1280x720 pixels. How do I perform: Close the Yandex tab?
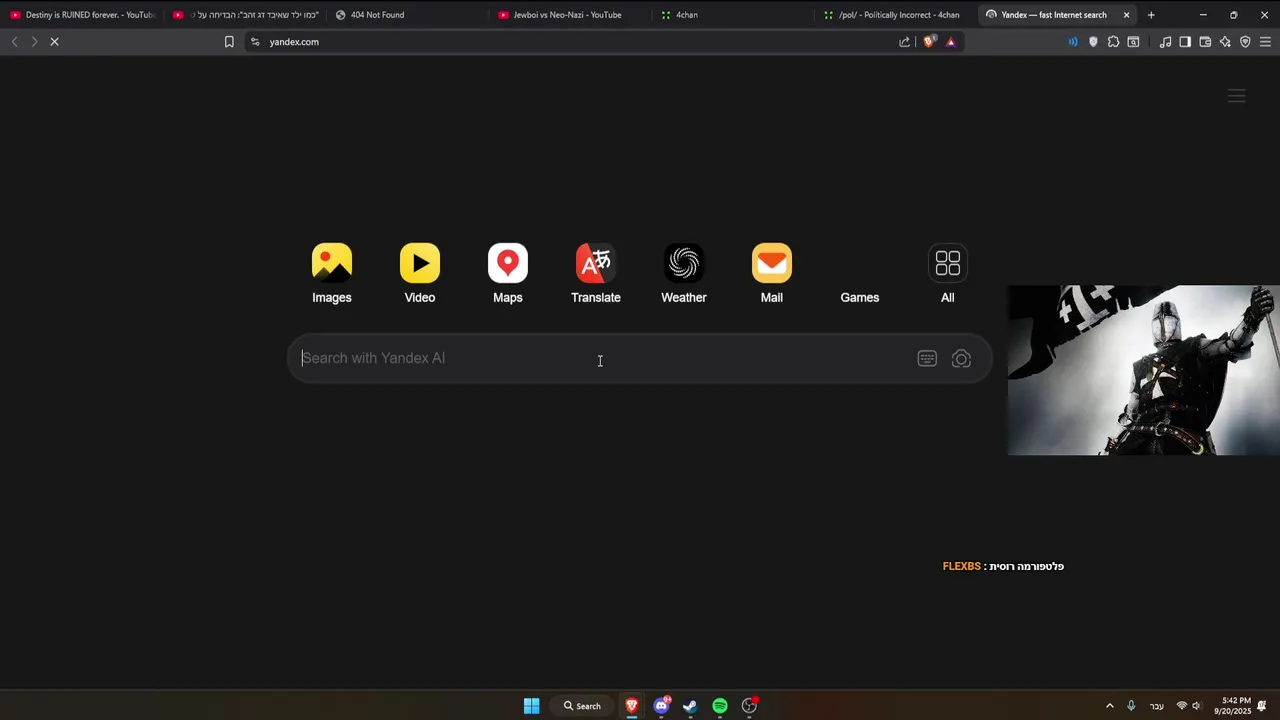(1126, 15)
